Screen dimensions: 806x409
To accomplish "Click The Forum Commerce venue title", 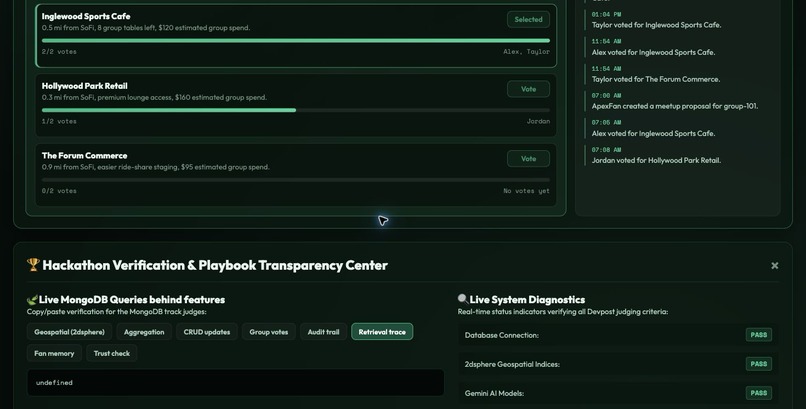I will 84,156.
